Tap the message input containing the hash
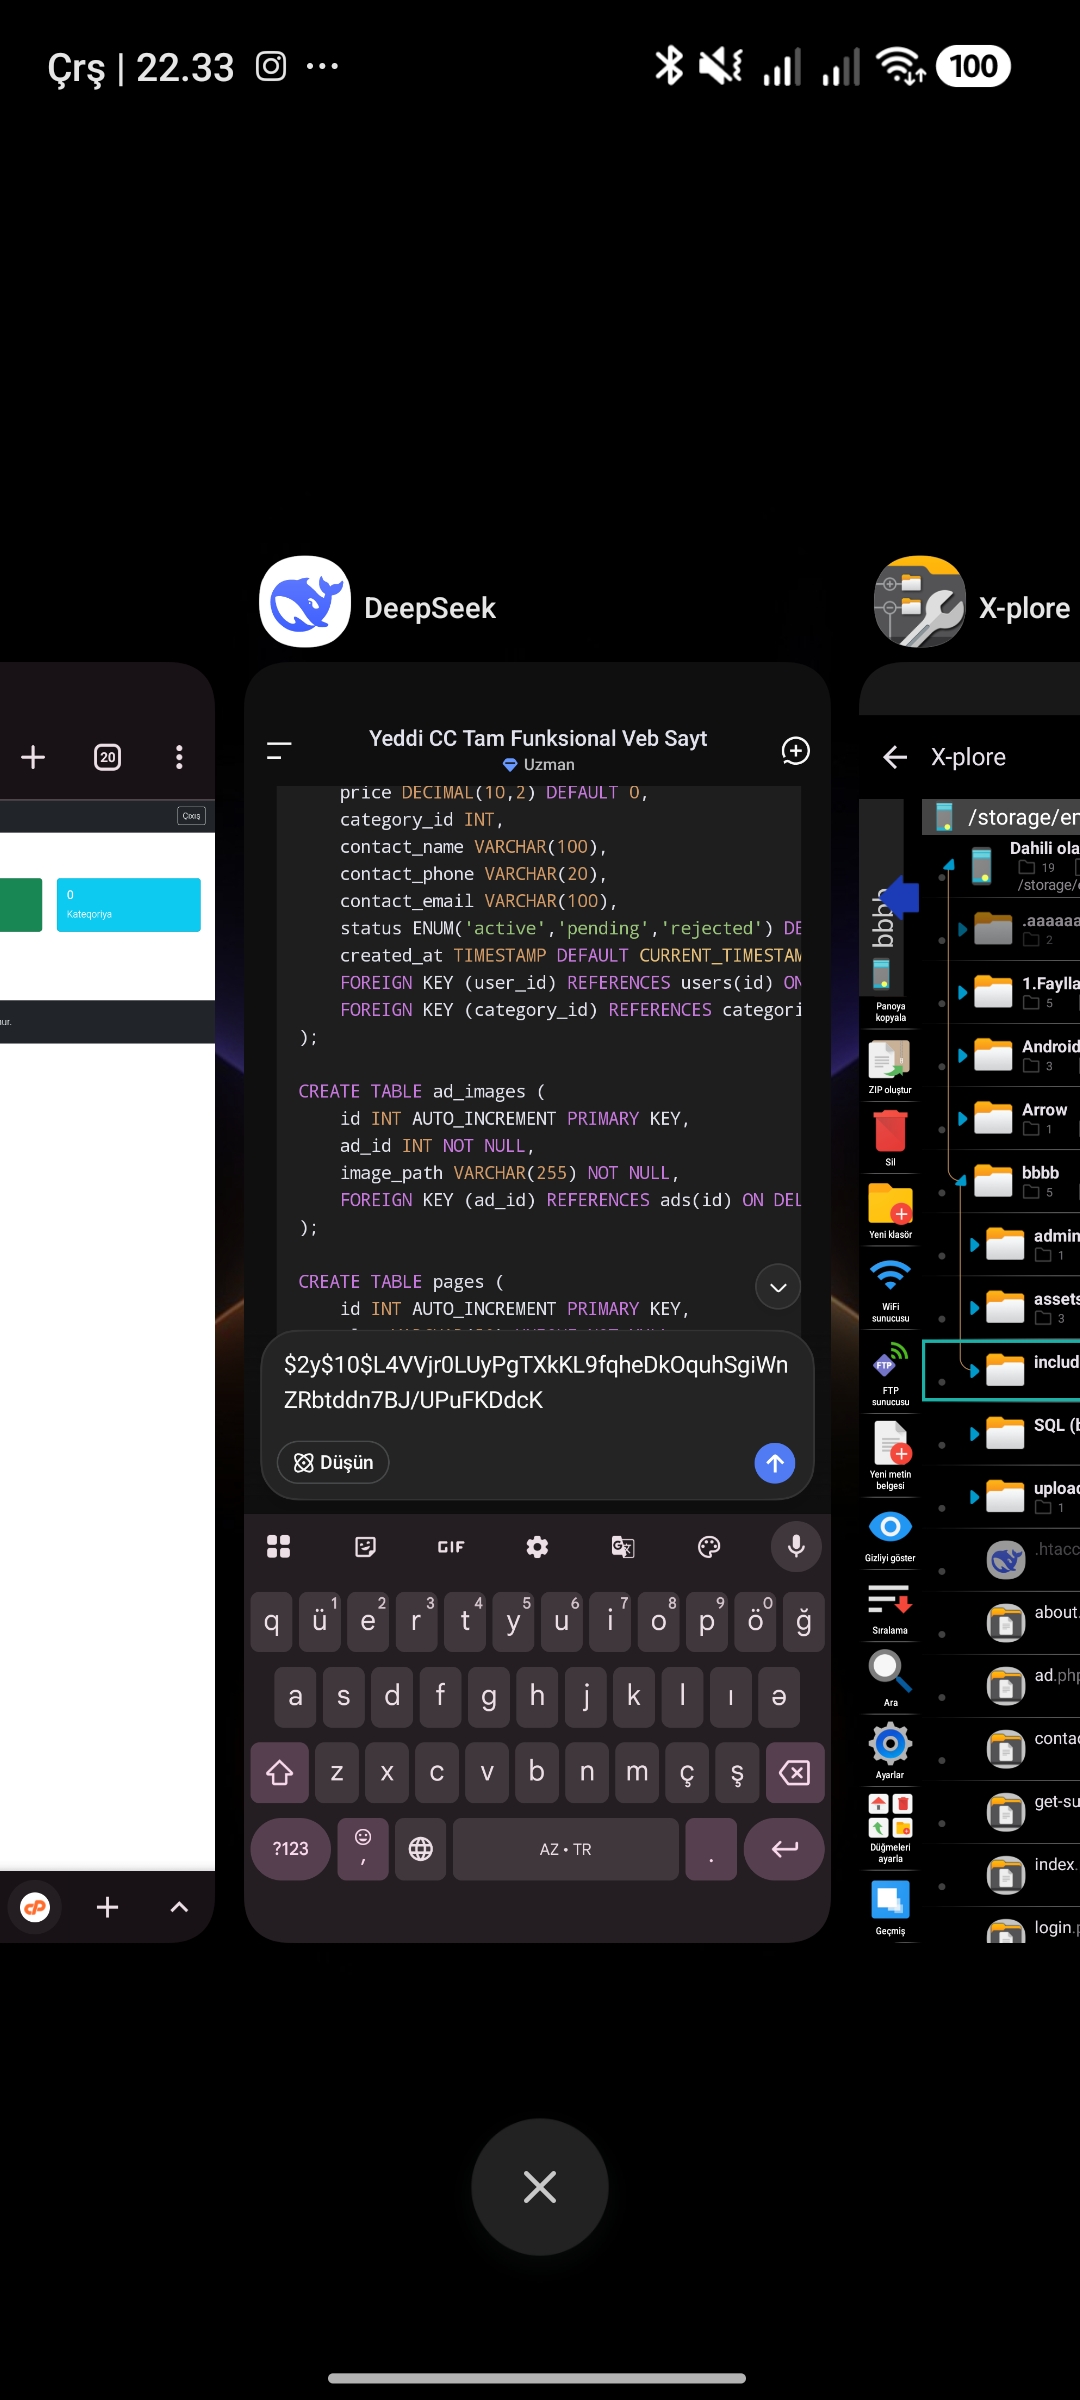 [536, 1382]
